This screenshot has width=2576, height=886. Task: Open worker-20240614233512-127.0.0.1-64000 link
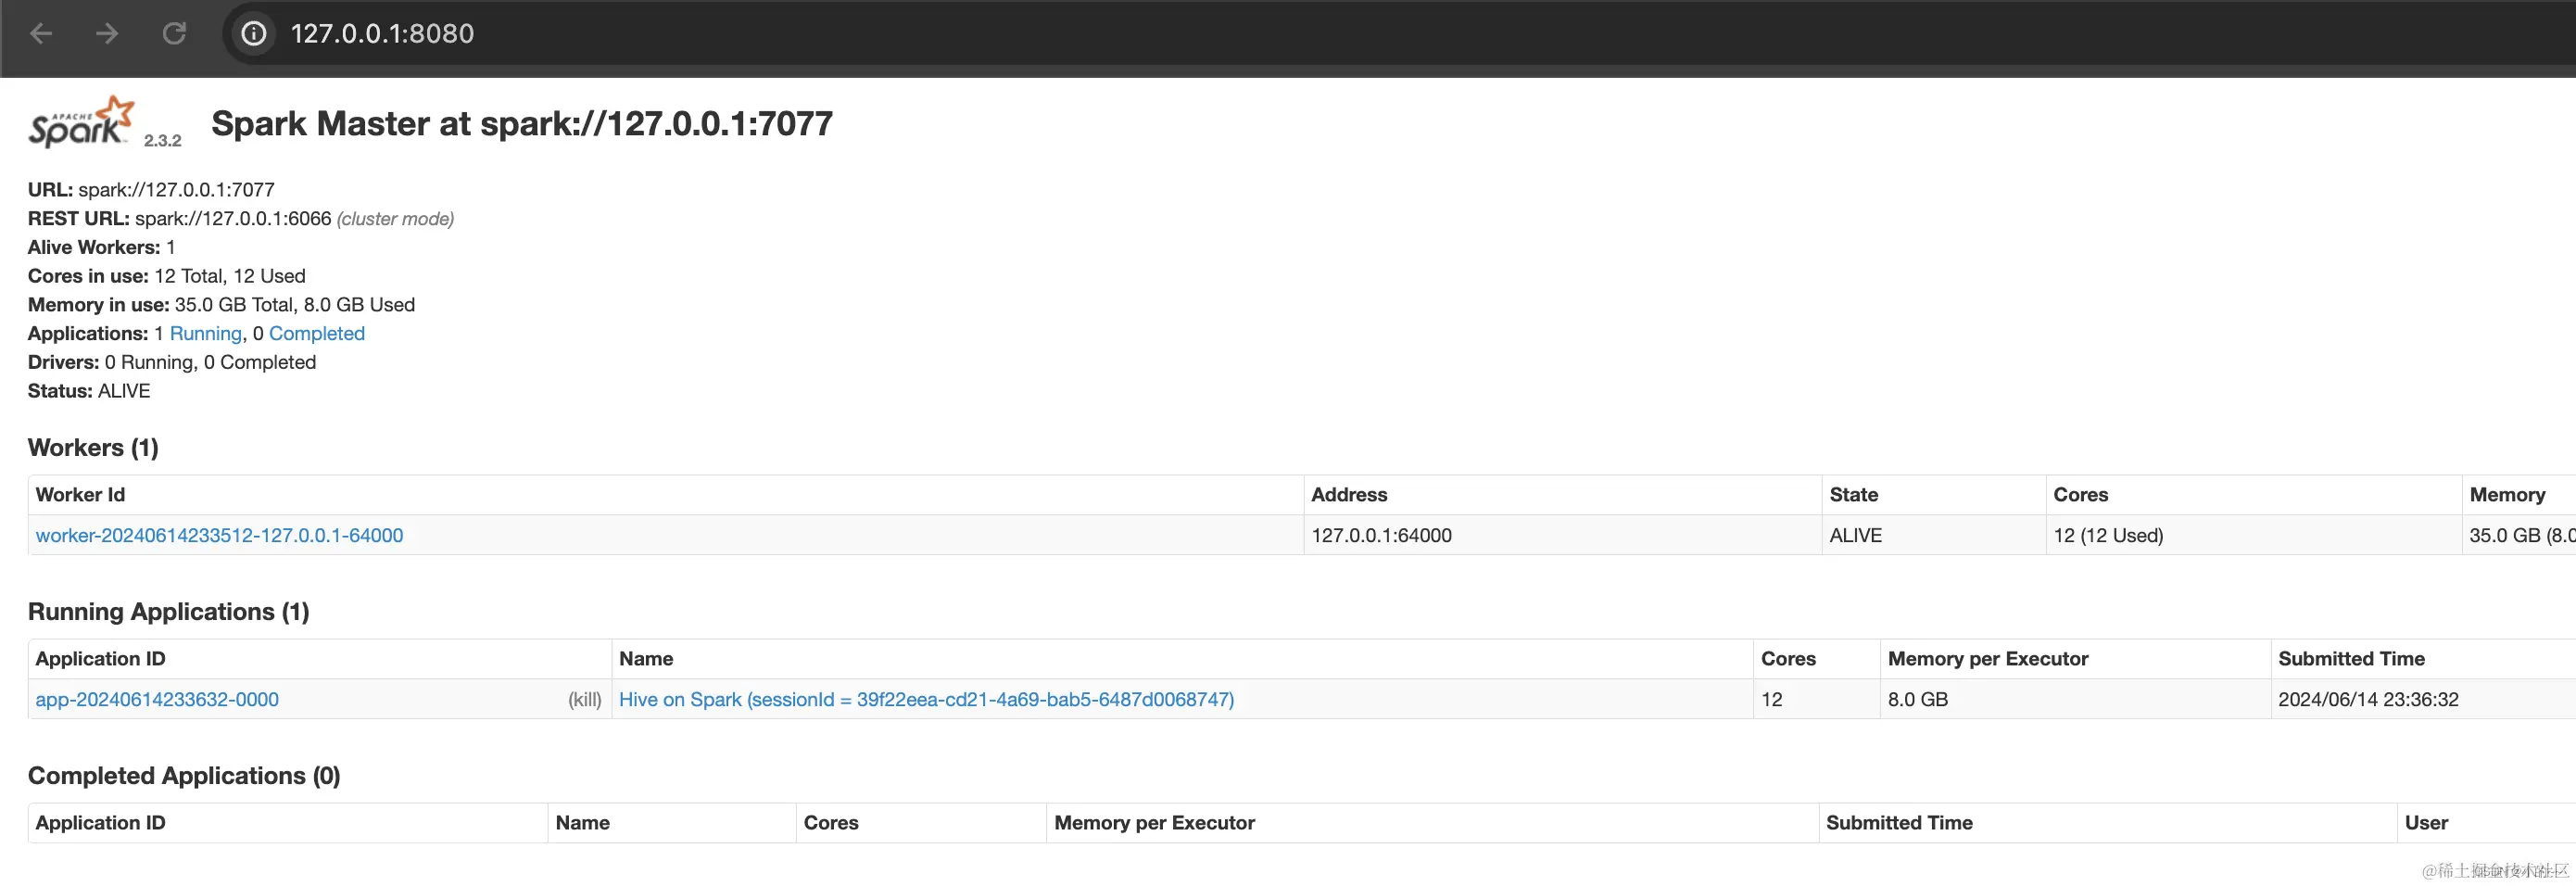point(219,535)
